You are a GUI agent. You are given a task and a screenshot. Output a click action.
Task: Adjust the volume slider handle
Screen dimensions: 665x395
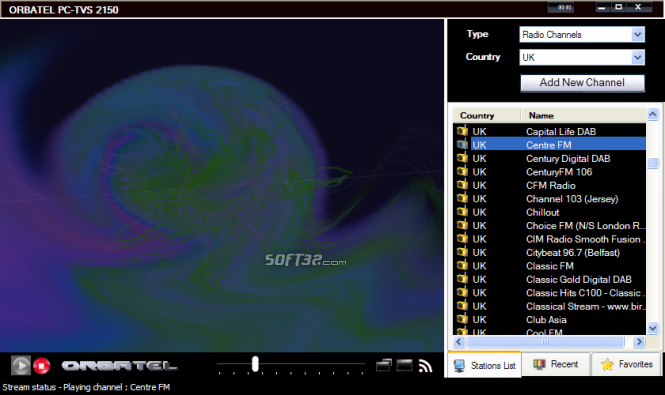tap(255, 364)
